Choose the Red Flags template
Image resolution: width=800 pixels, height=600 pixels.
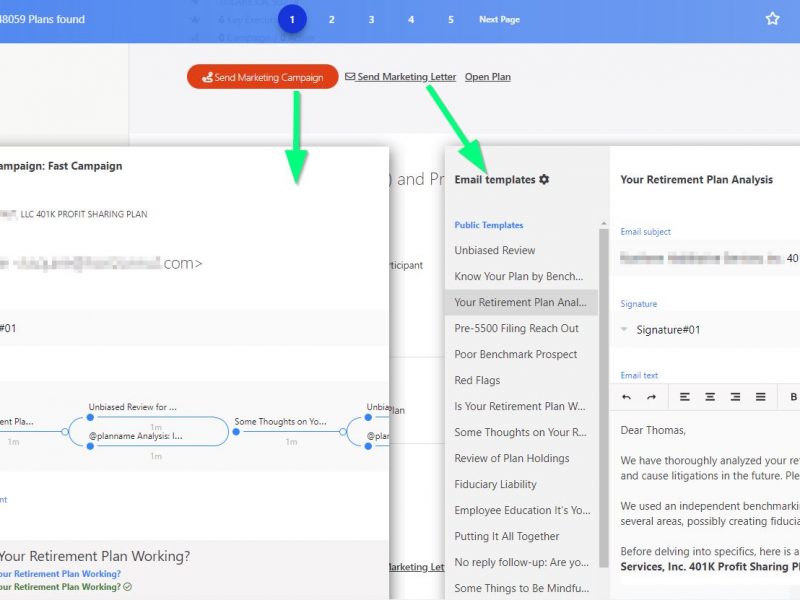point(477,380)
